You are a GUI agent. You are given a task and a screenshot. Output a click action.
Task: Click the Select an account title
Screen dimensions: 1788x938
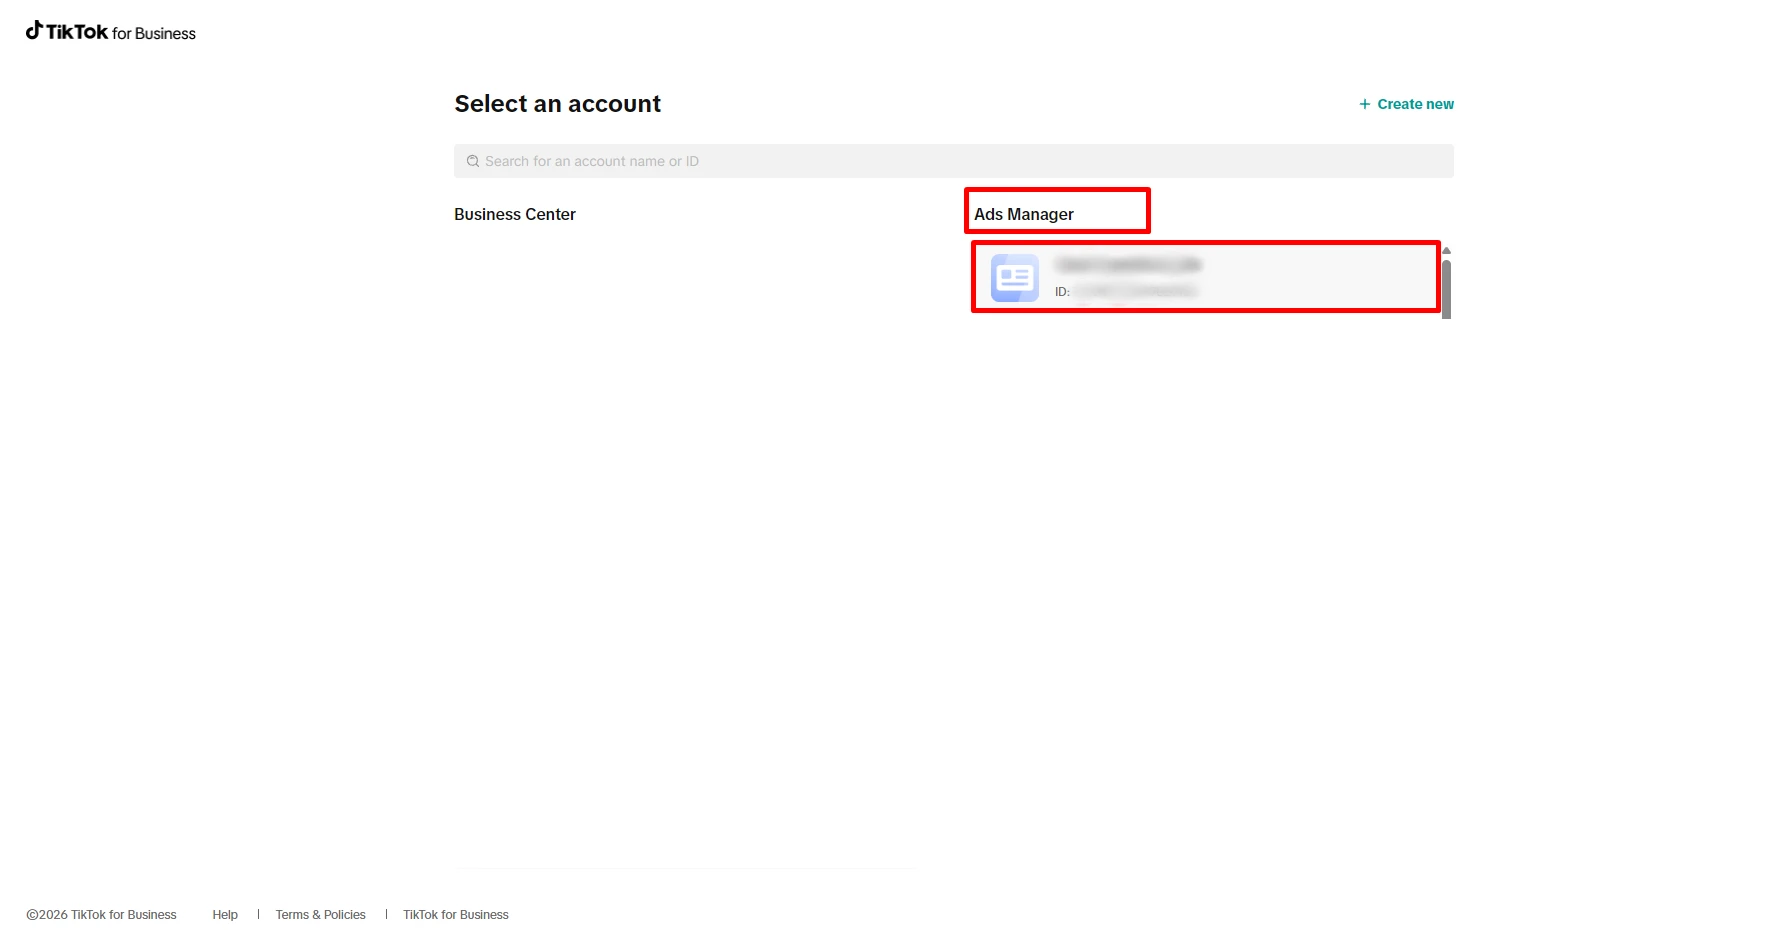tap(558, 104)
